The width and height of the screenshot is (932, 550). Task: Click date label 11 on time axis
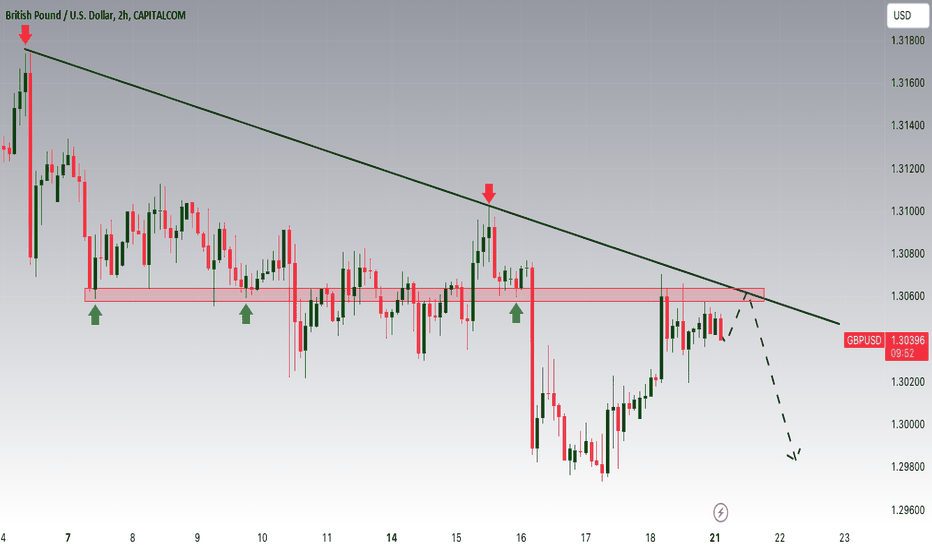pos(327,538)
